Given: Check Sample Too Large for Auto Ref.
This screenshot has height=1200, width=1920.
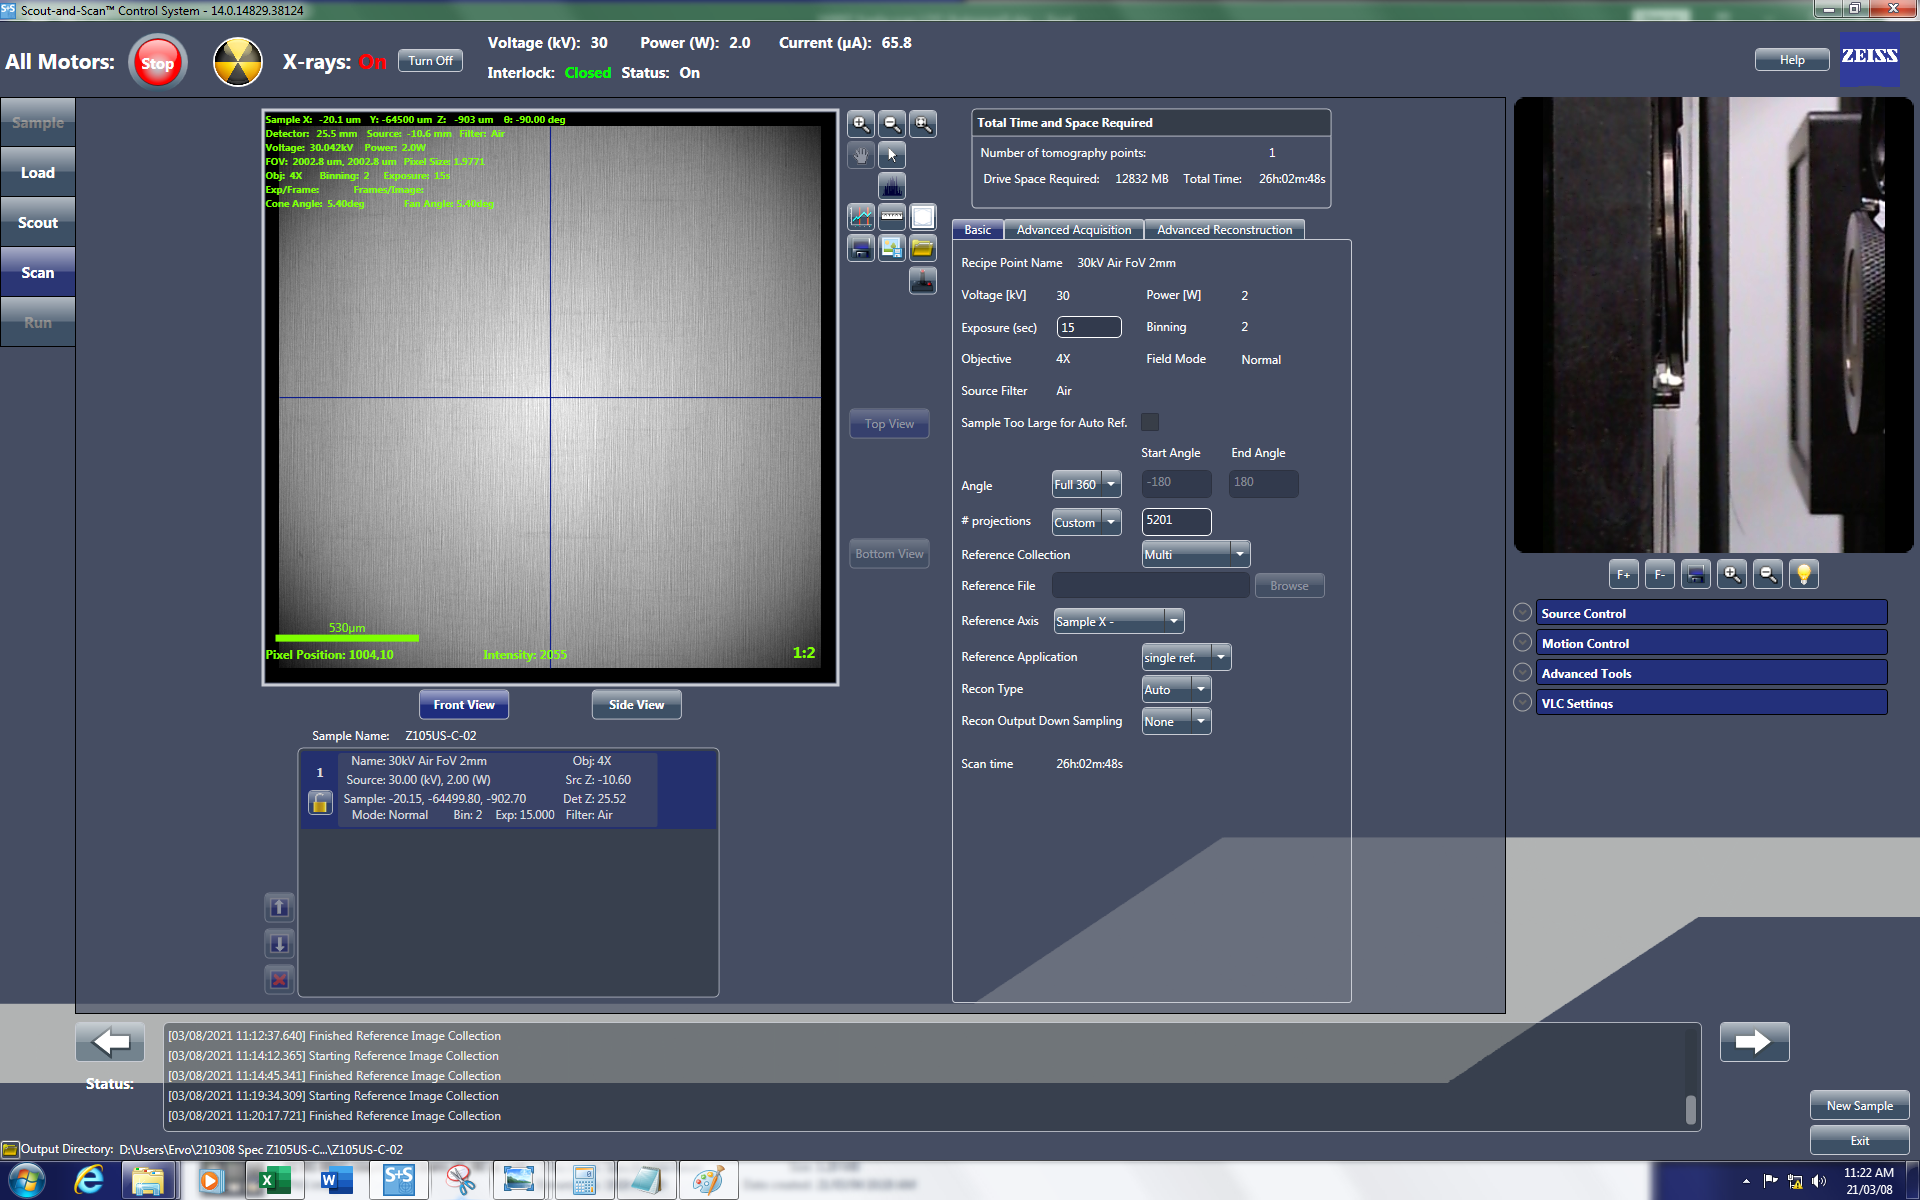Looking at the screenshot, I should (x=1150, y=422).
